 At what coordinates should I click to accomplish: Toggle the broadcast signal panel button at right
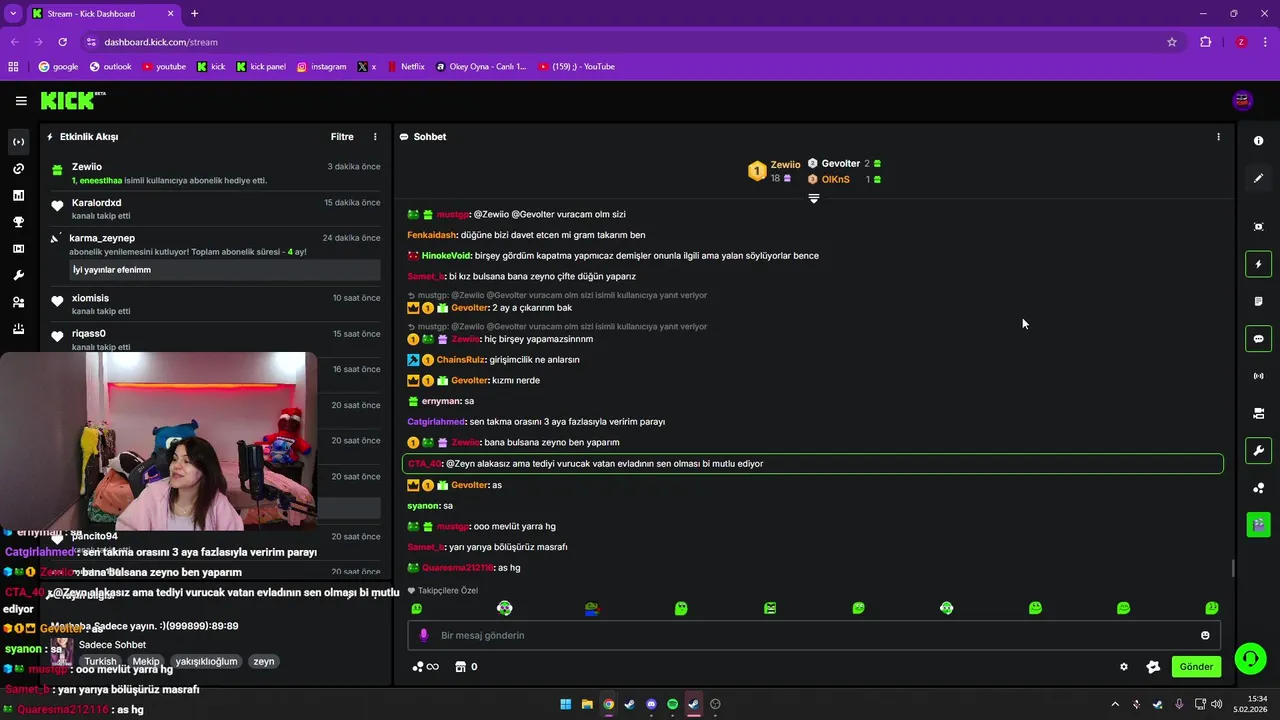pos(1258,376)
